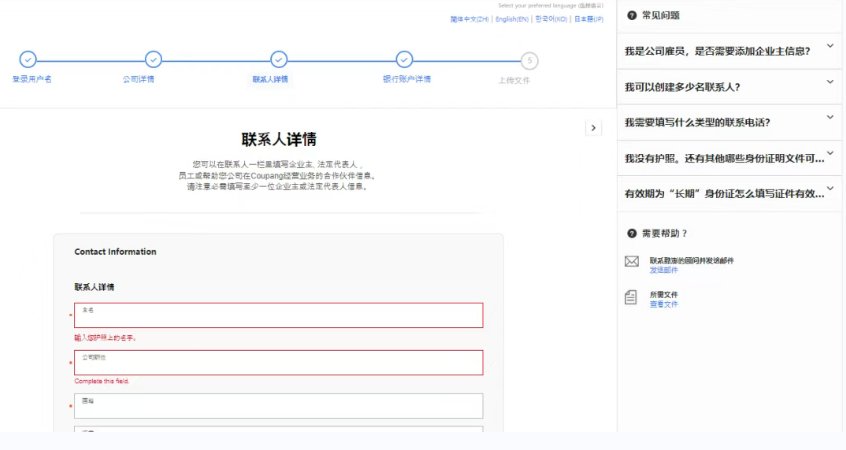Click the 联系人详情 step checkmark circle
The image size is (846, 450).
point(278,59)
